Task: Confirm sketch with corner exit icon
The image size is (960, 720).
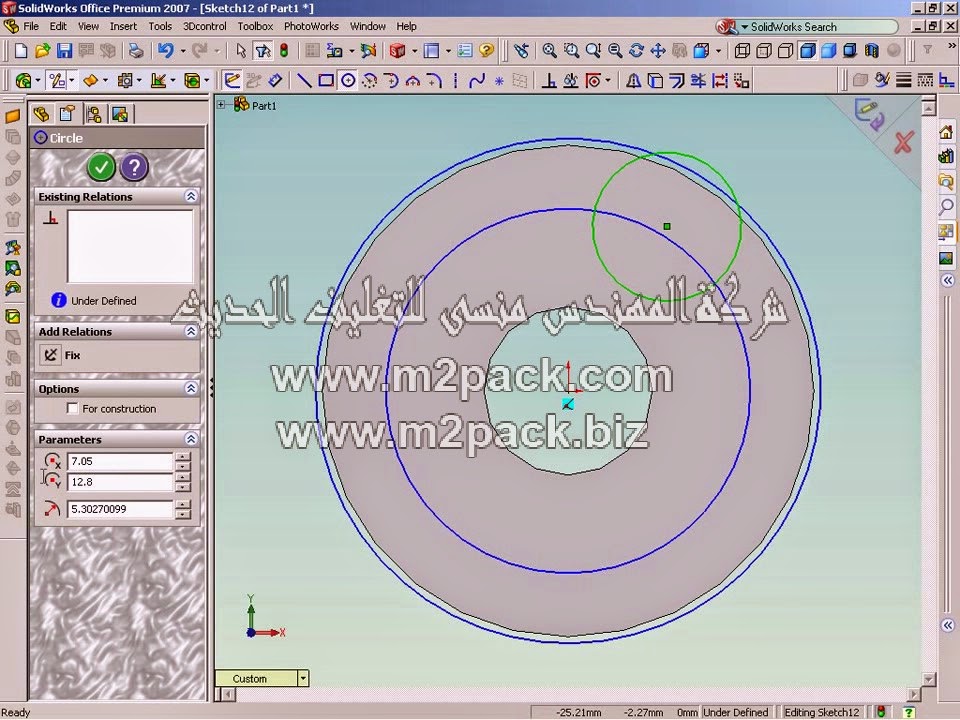Action: click(869, 114)
